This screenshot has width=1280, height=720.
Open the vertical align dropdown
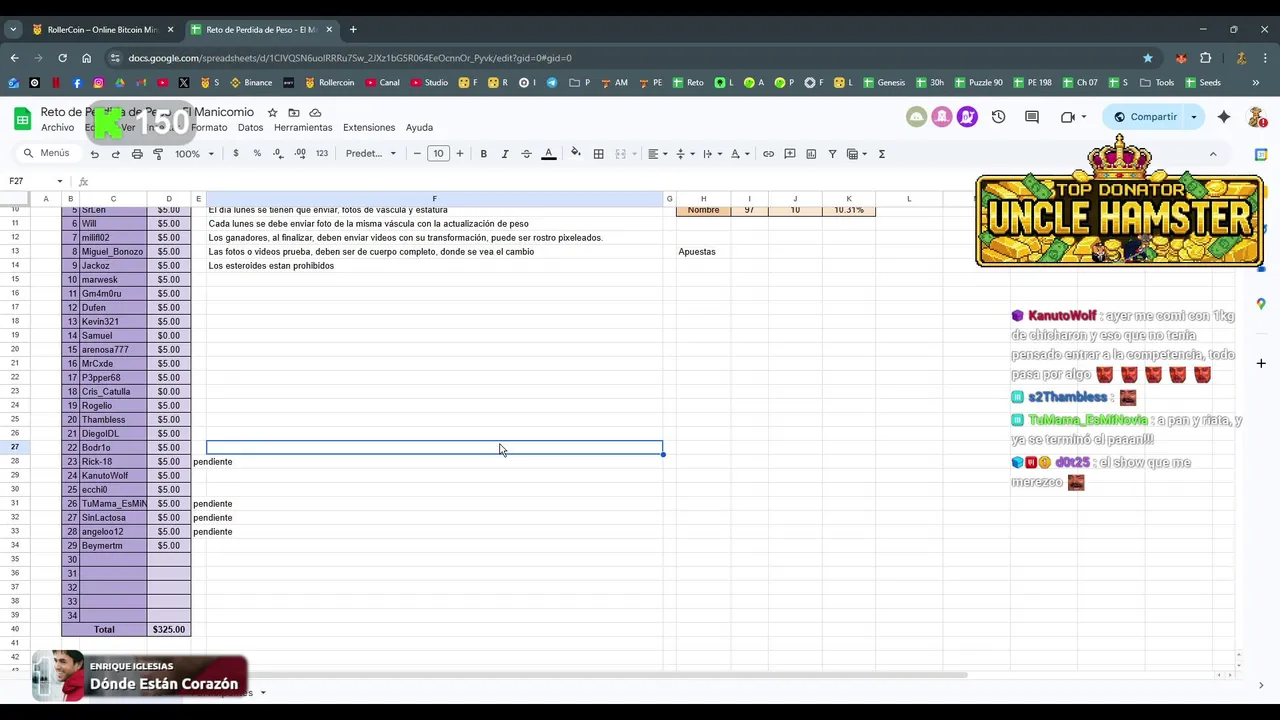[x=684, y=154]
